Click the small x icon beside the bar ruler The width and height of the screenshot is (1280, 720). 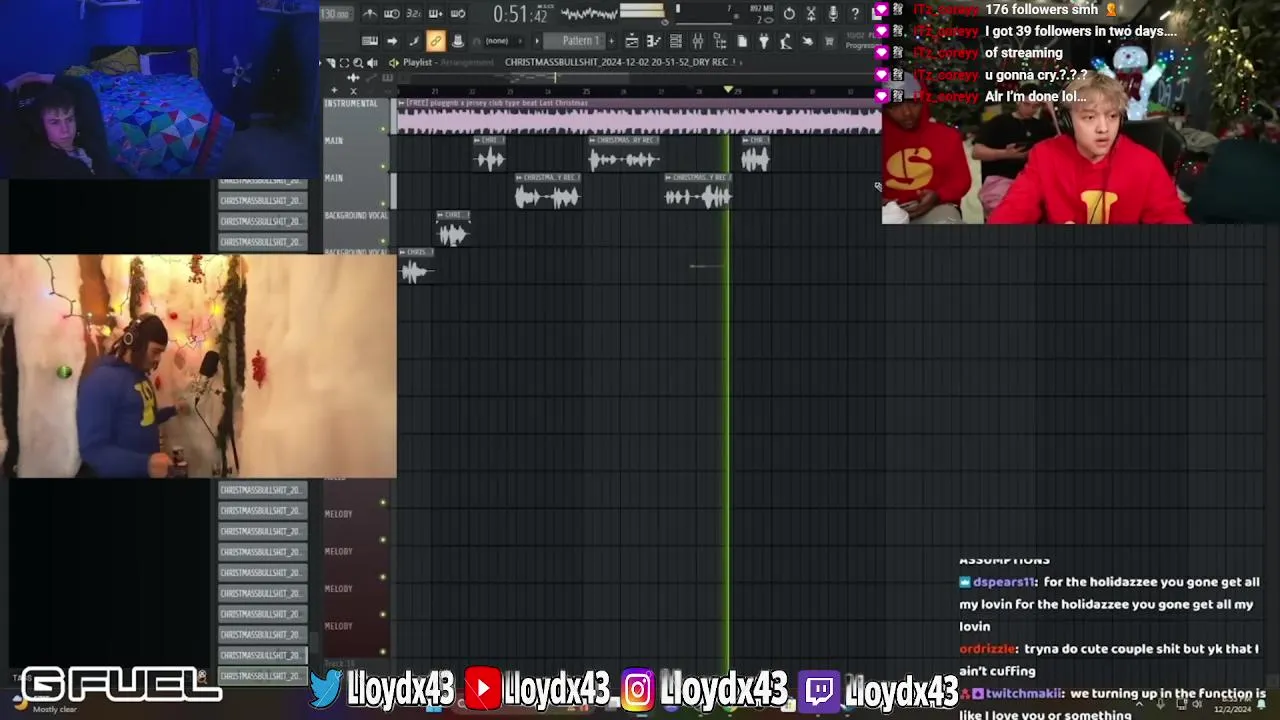pyautogui.click(x=353, y=91)
